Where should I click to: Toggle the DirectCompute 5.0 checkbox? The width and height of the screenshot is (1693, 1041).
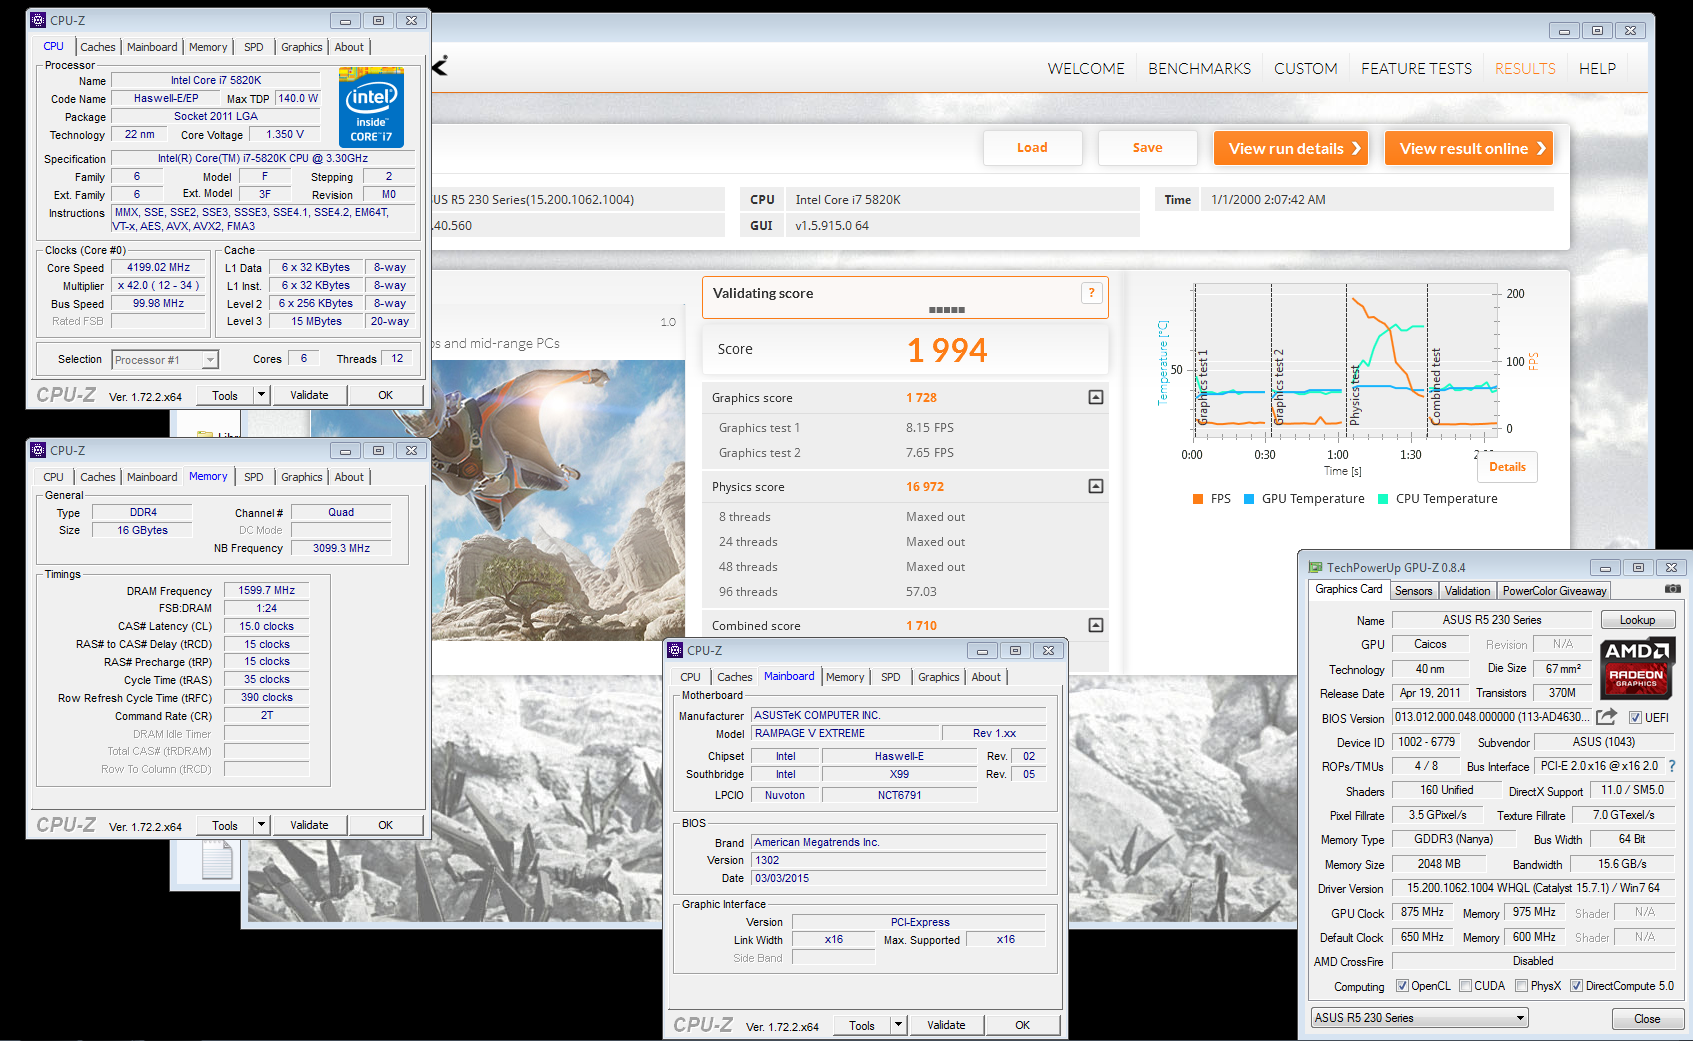coord(1576,986)
